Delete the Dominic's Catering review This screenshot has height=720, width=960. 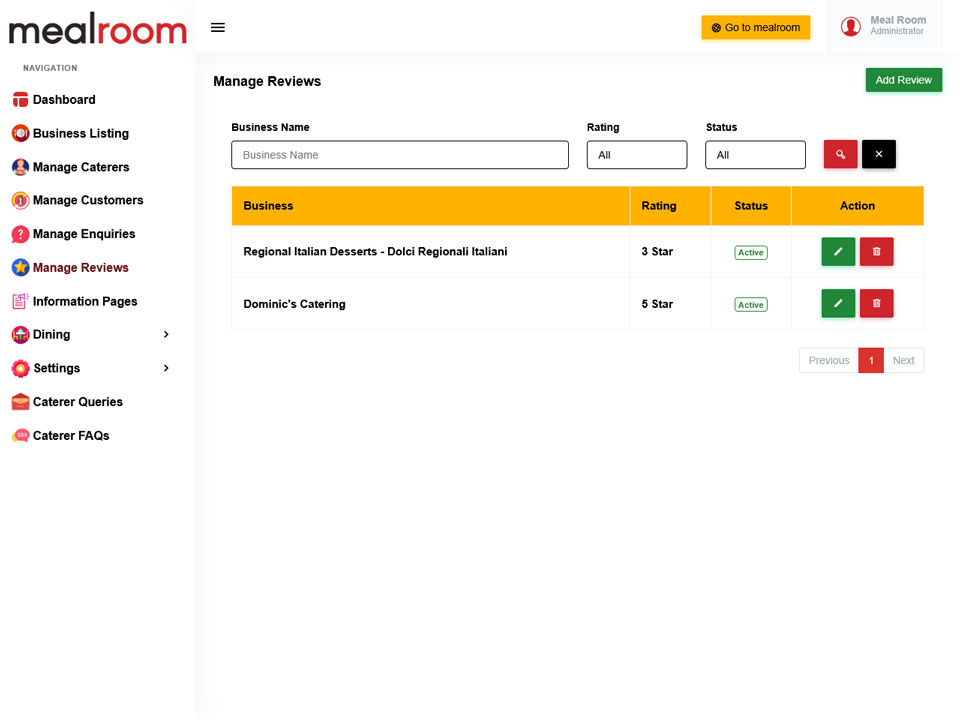876,304
